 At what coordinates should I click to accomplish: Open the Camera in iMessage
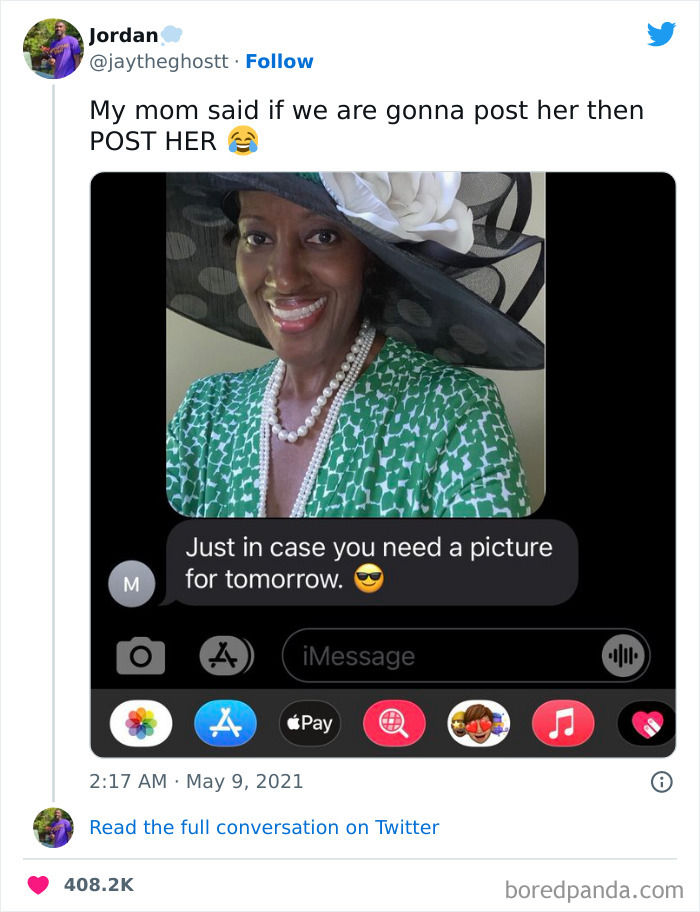pos(141,655)
